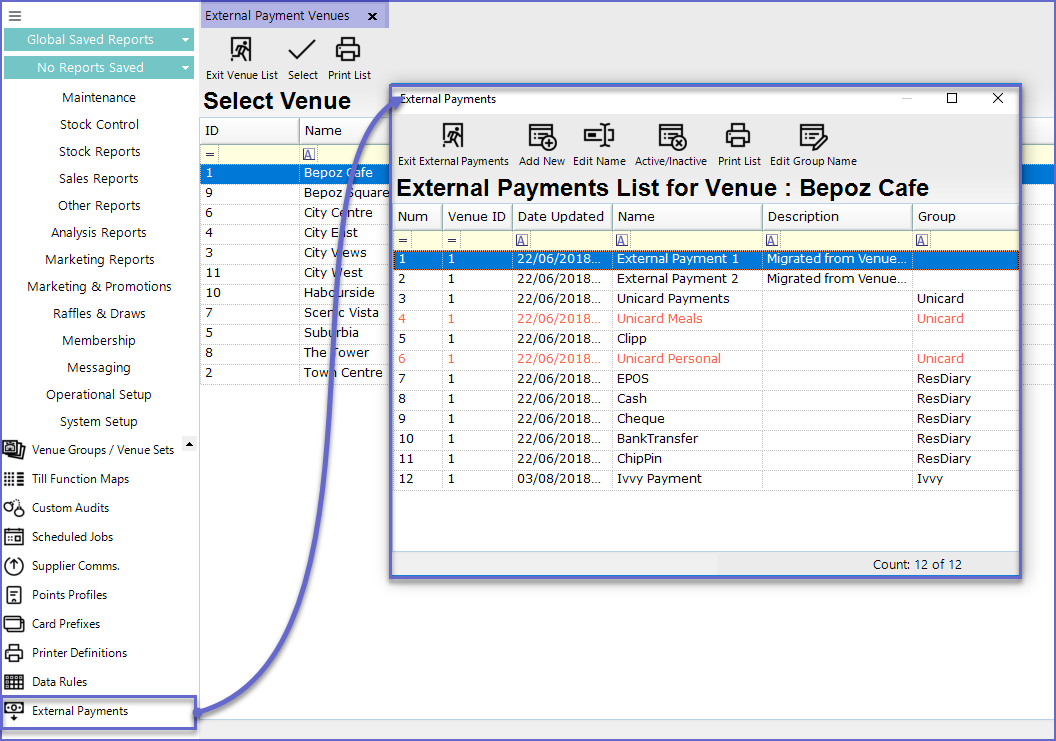The height and width of the screenshot is (741, 1056).
Task: Click the Edit Name icon
Action: (598, 136)
